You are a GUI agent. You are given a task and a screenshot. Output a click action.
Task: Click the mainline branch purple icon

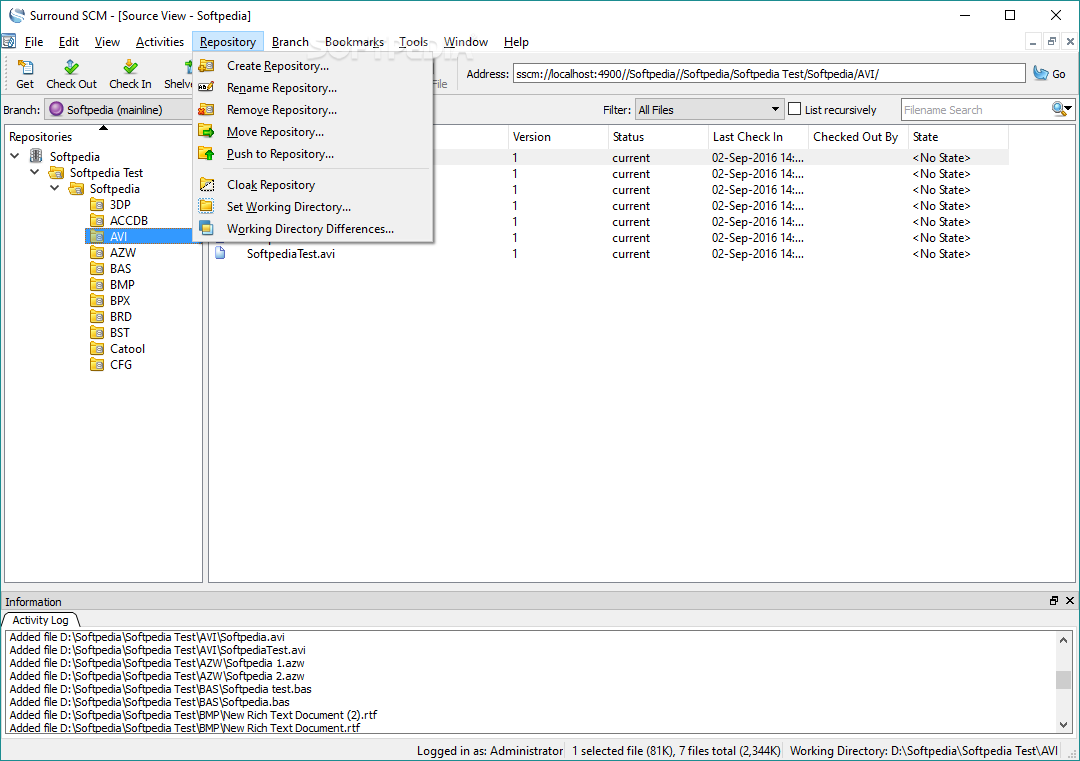[x=56, y=109]
